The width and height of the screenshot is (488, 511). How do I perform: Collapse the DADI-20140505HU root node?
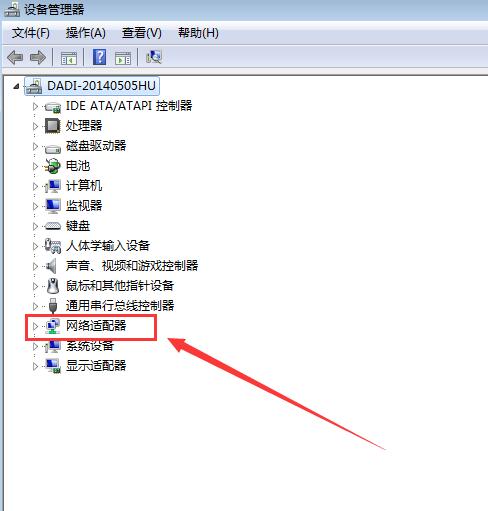16,86
